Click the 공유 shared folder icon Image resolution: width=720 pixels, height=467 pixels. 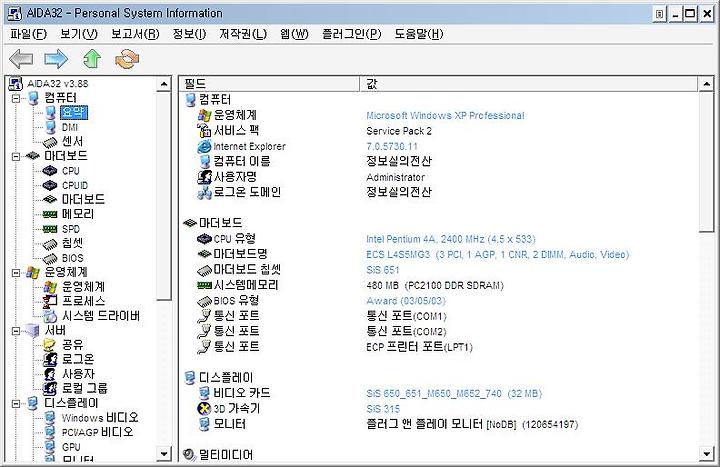click(x=50, y=345)
